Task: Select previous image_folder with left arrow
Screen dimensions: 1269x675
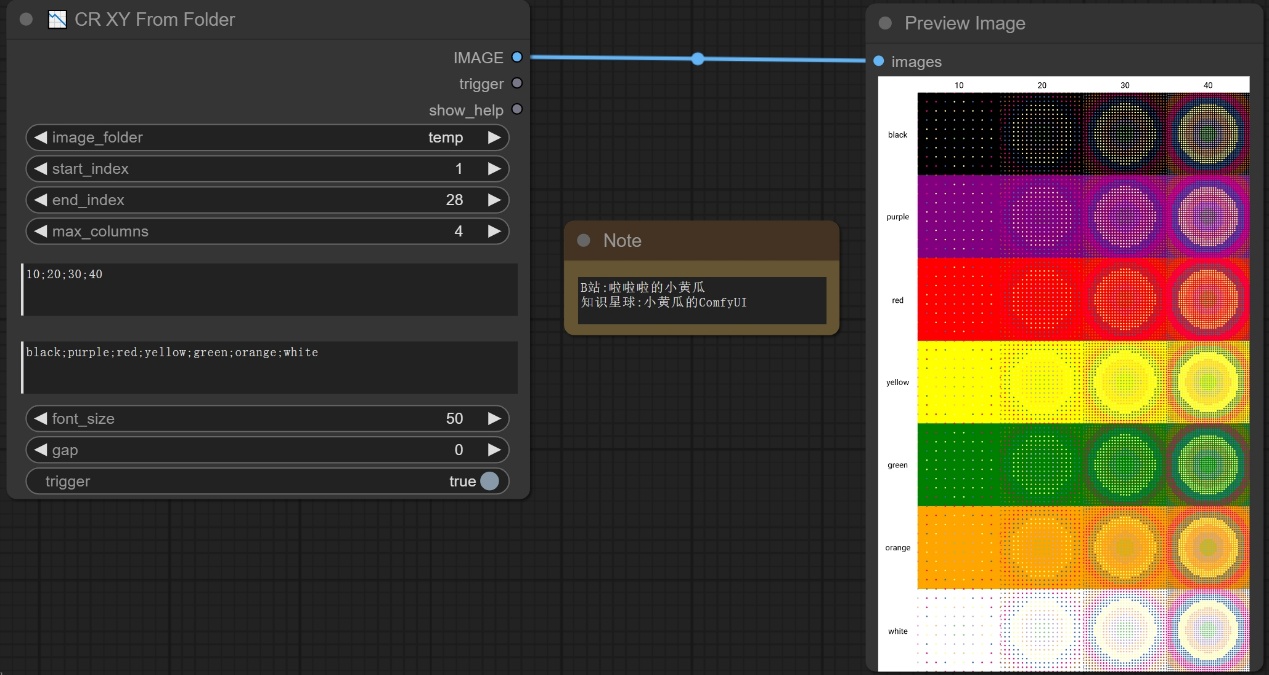Action: coord(41,138)
